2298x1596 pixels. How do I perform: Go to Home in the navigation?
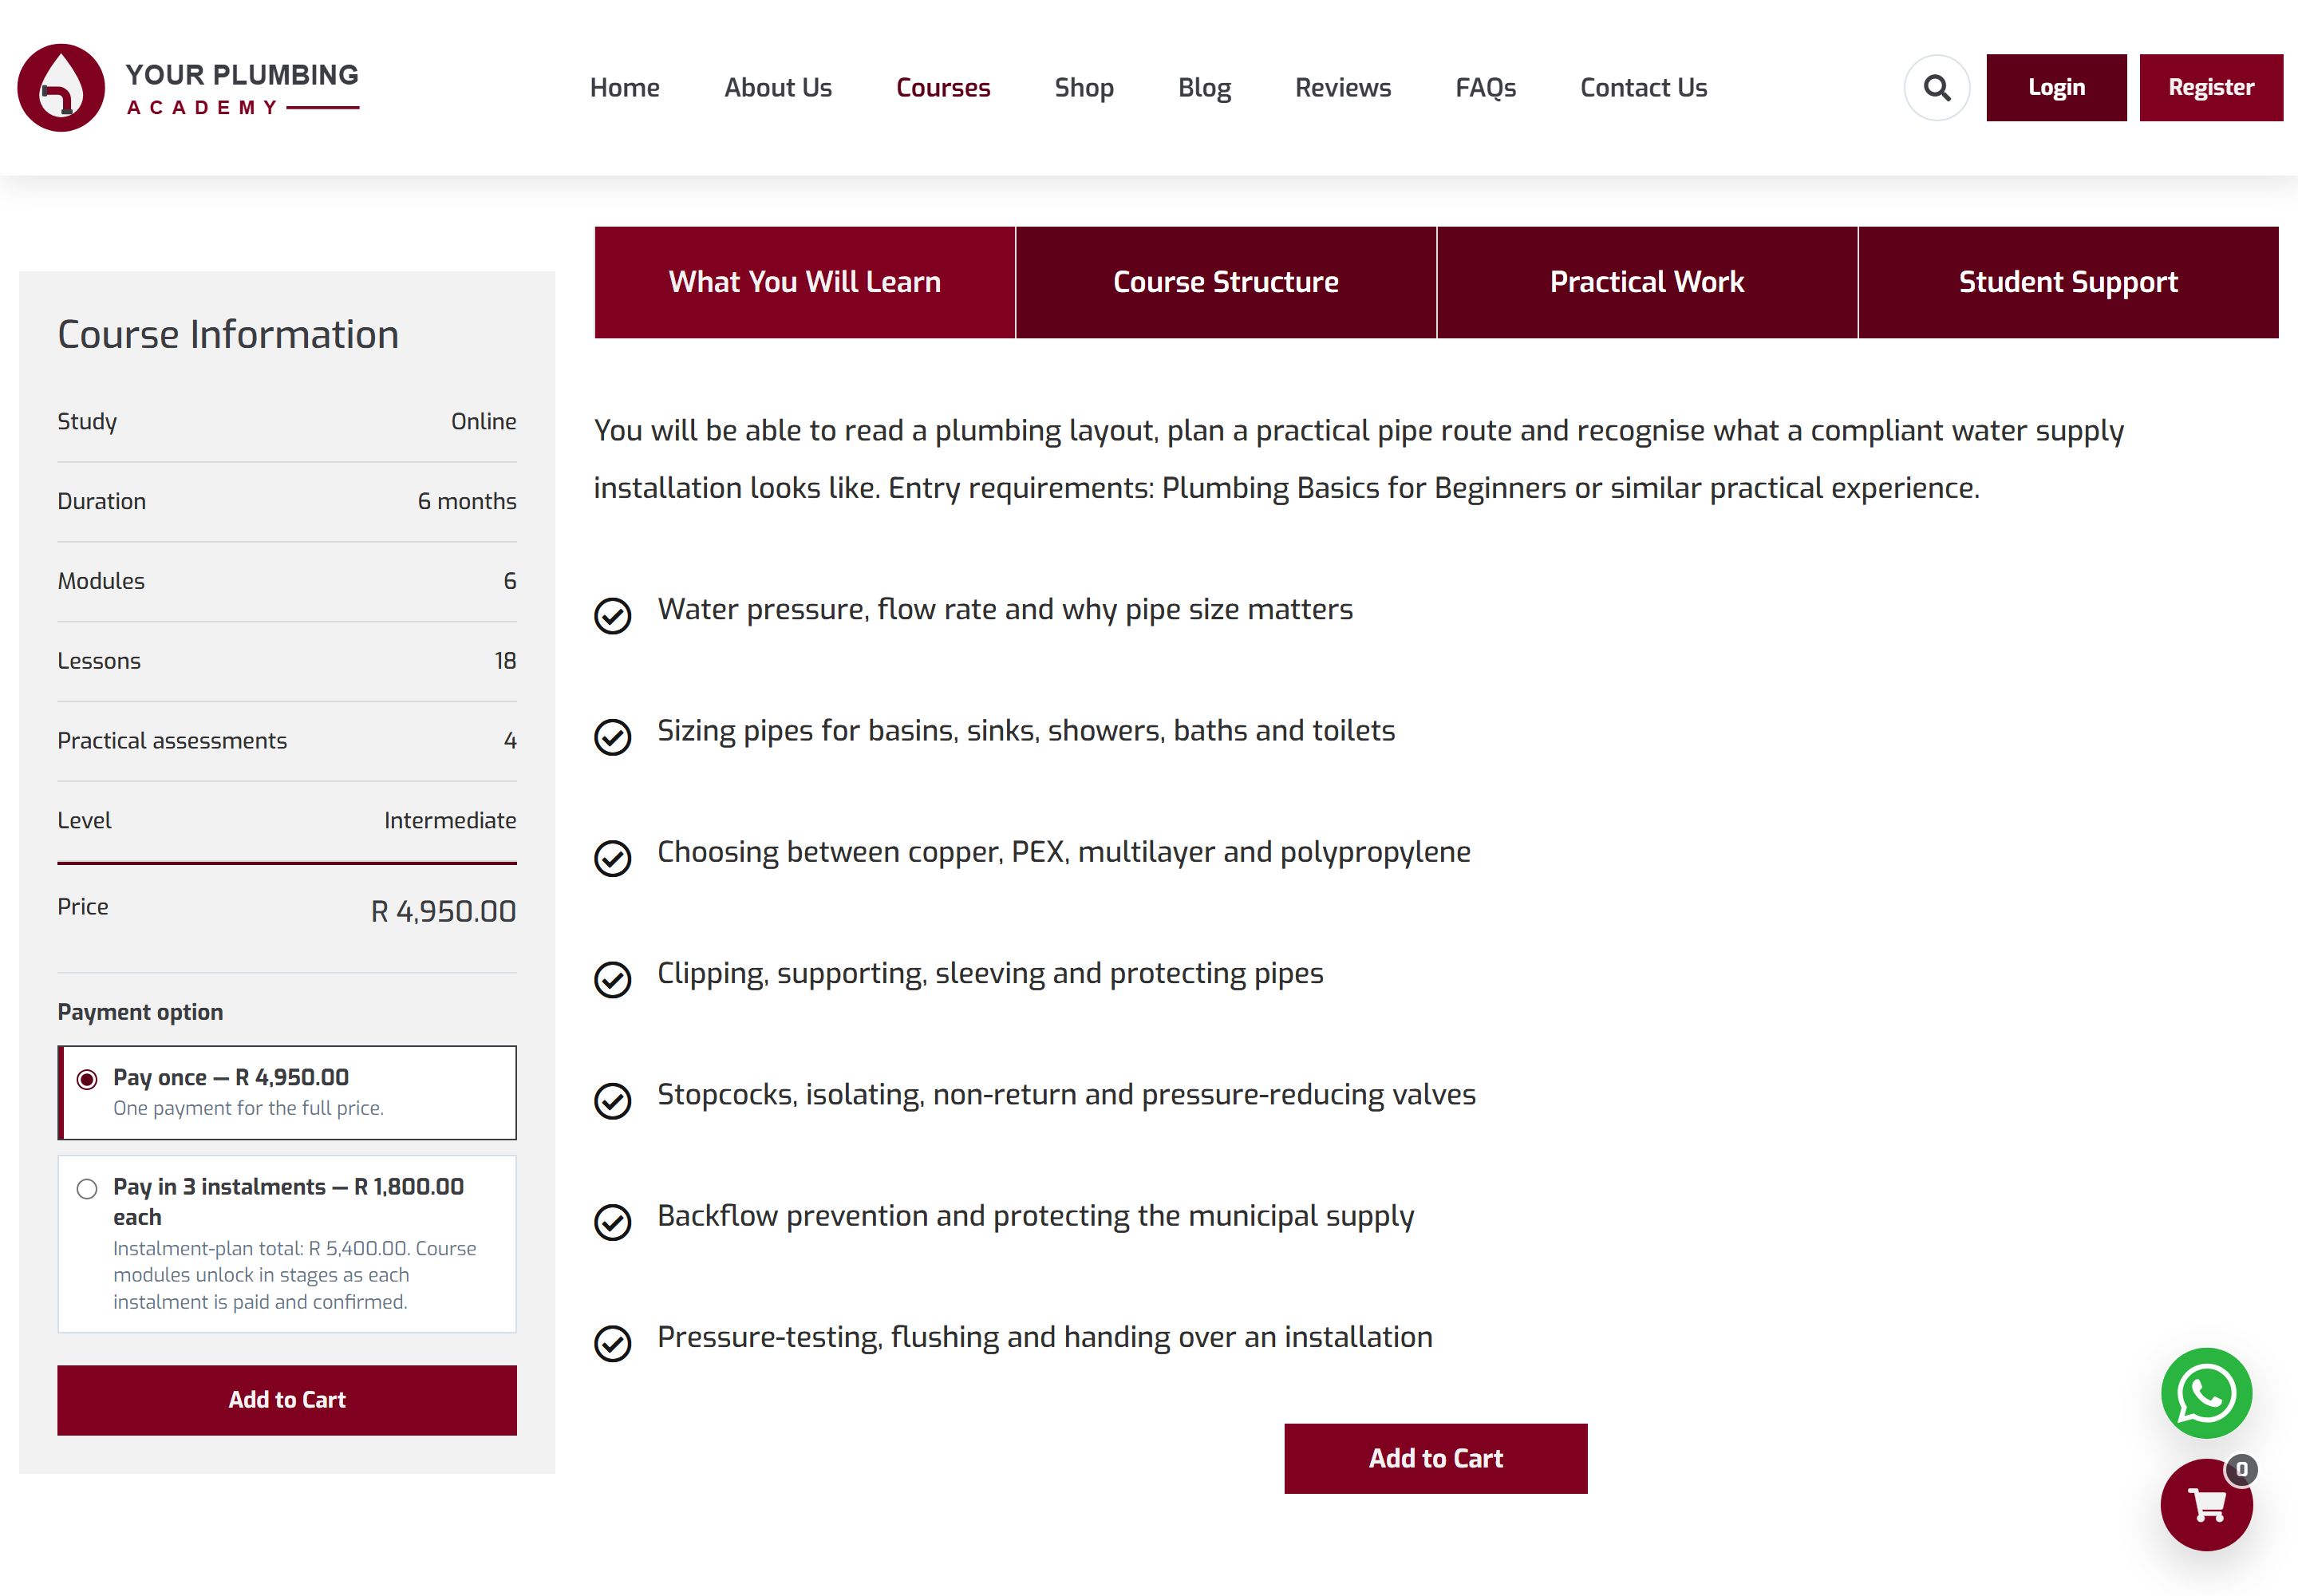[624, 88]
